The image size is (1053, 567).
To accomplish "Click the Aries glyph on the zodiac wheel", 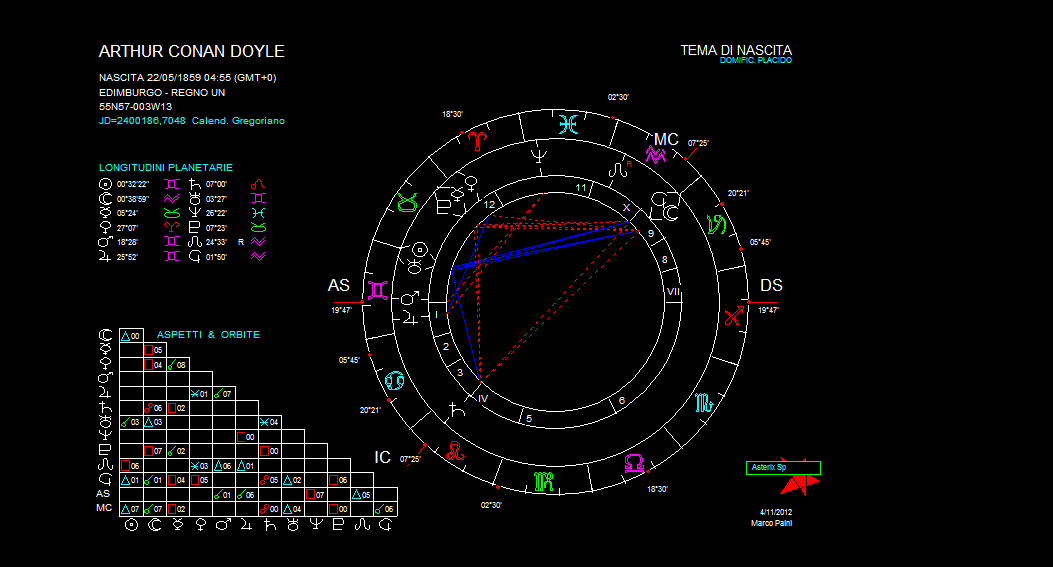I will (477, 141).
